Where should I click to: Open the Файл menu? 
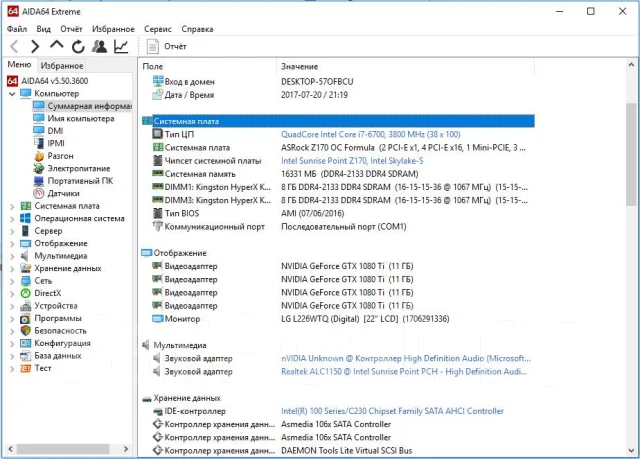[17, 29]
